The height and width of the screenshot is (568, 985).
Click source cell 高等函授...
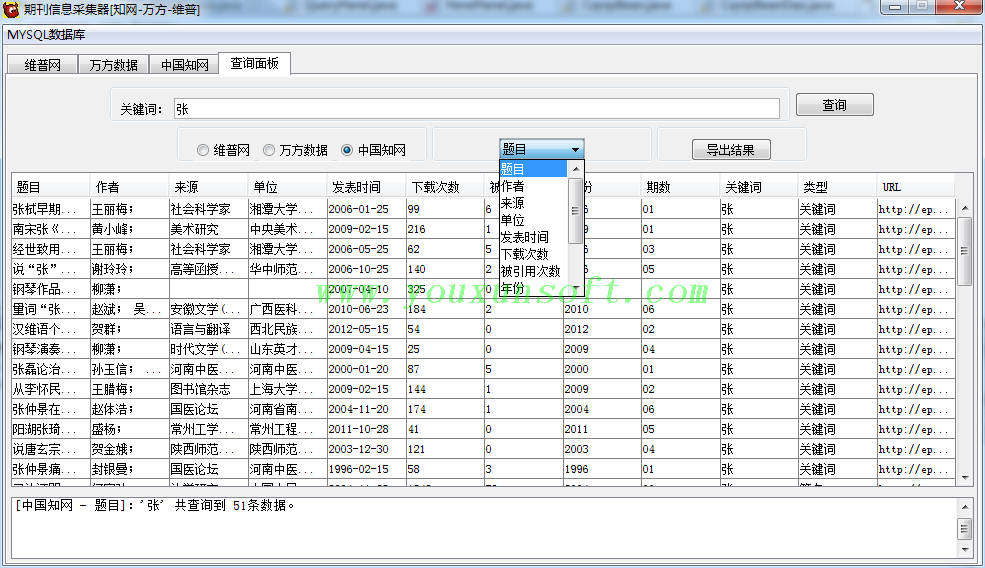click(209, 270)
